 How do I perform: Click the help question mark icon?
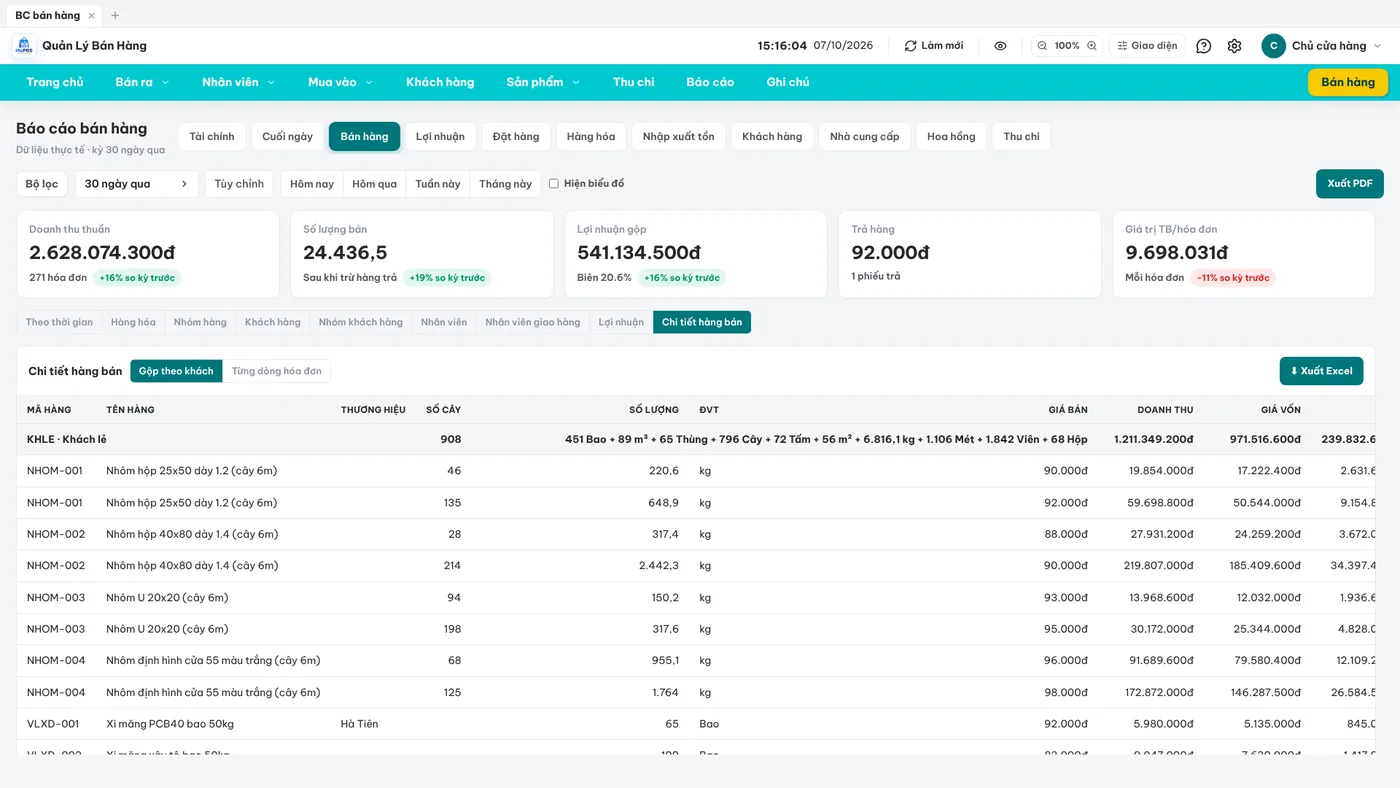pos(1204,46)
